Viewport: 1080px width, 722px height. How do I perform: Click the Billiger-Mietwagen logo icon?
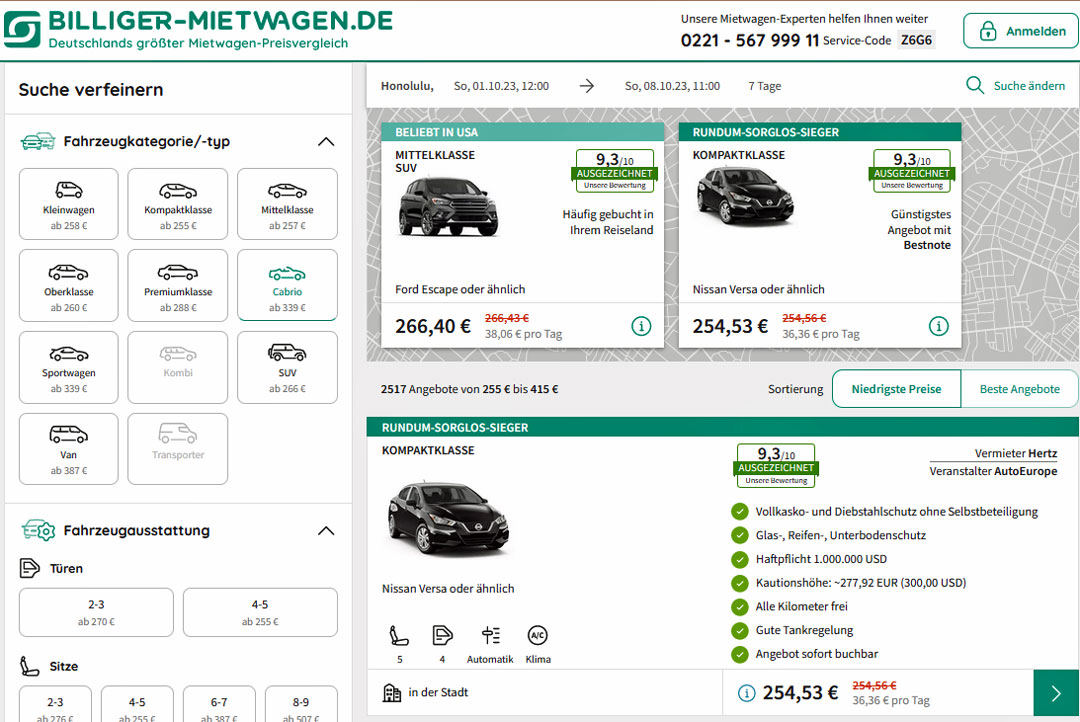(x=22, y=30)
